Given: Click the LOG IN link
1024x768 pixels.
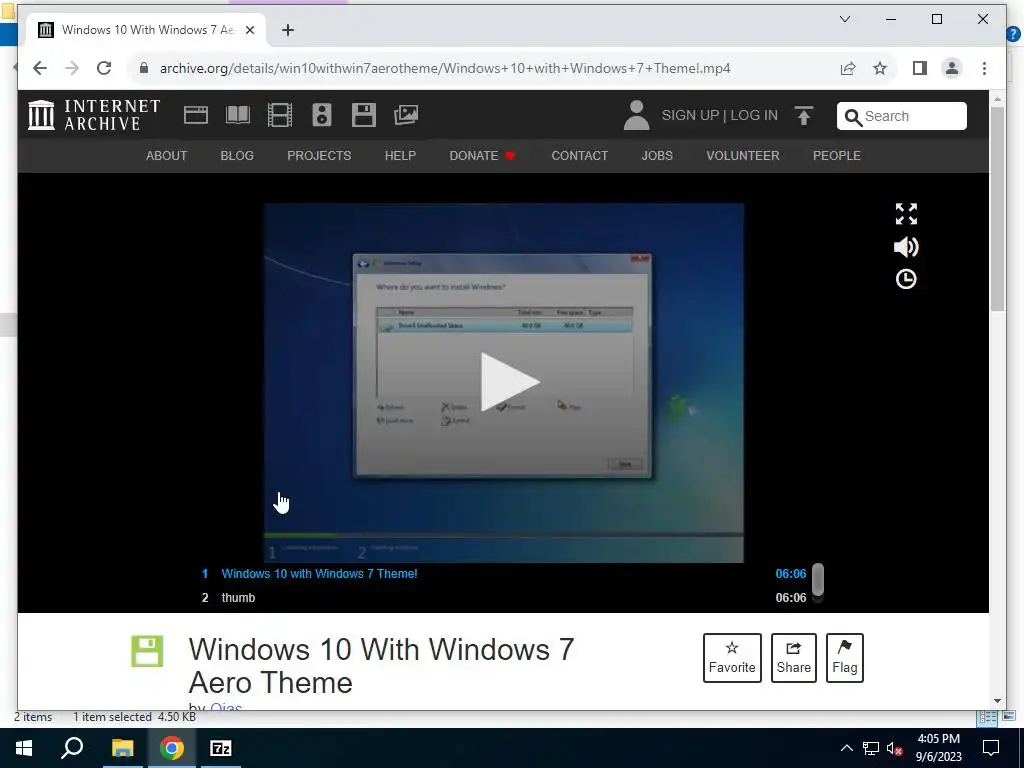Looking at the screenshot, I should (754, 115).
